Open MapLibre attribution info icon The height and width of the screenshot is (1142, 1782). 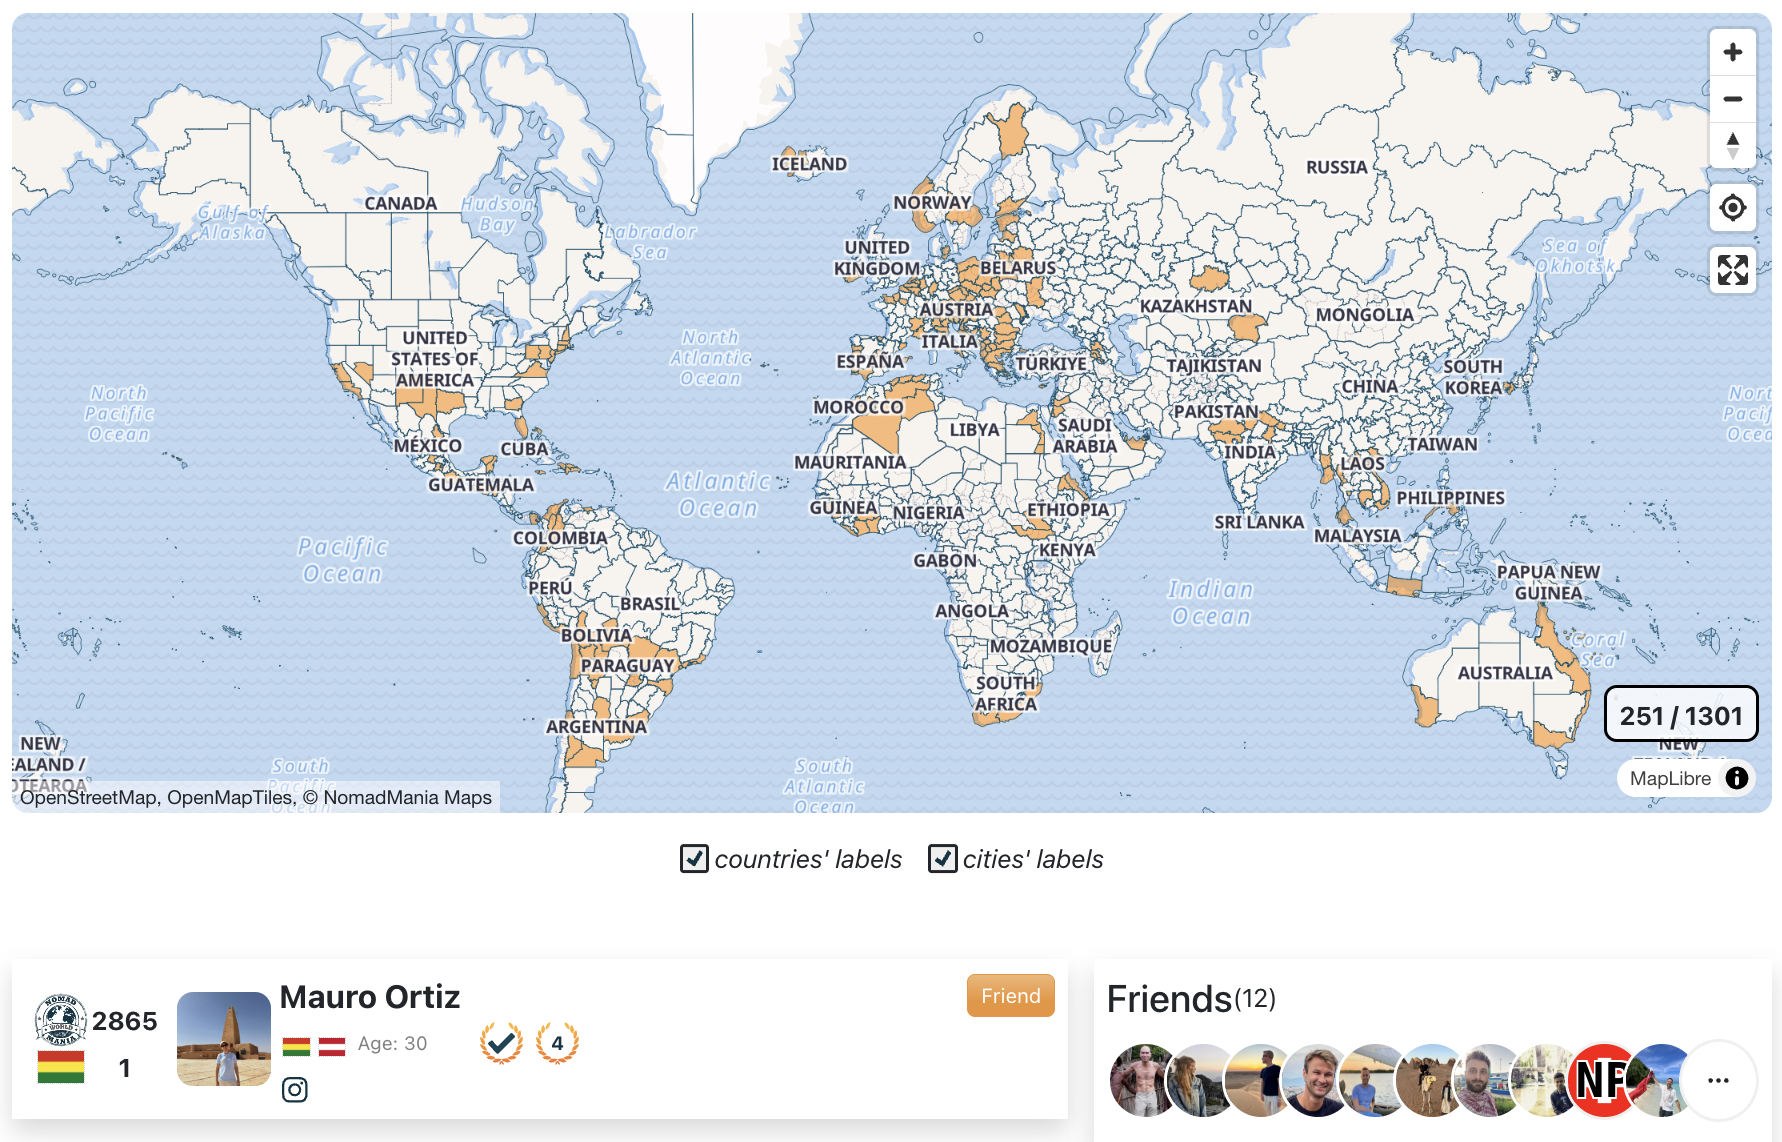tap(1737, 778)
